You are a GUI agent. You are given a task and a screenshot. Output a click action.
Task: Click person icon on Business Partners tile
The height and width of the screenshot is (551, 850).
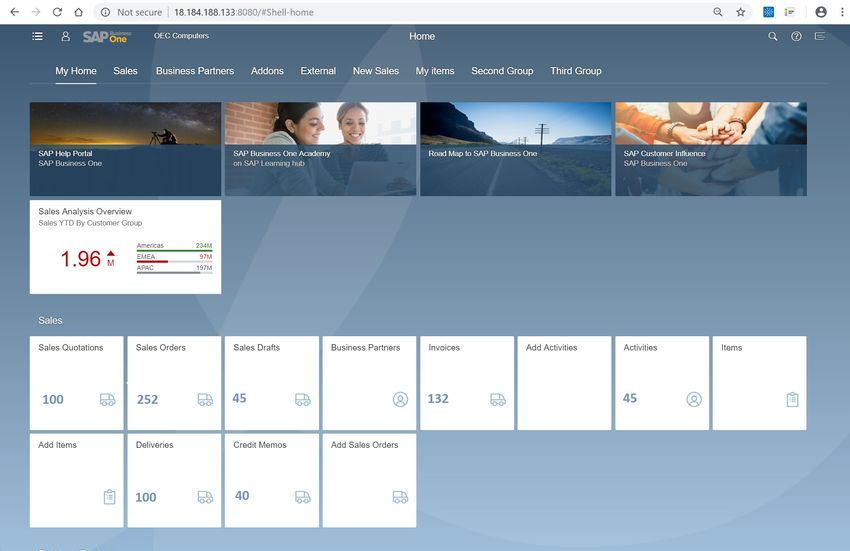coord(400,400)
